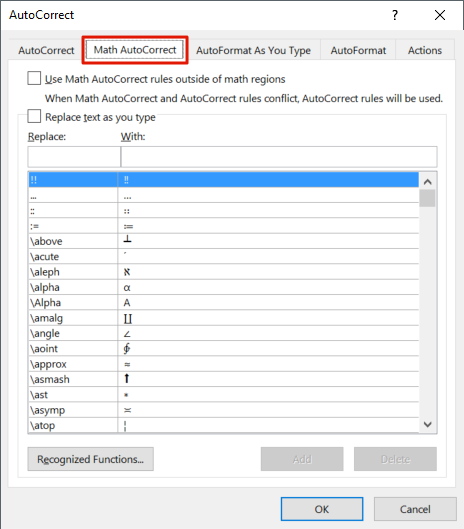Click the list scrollbar thumb
The width and height of the screenshot is (464, 529).
(428, 198)
